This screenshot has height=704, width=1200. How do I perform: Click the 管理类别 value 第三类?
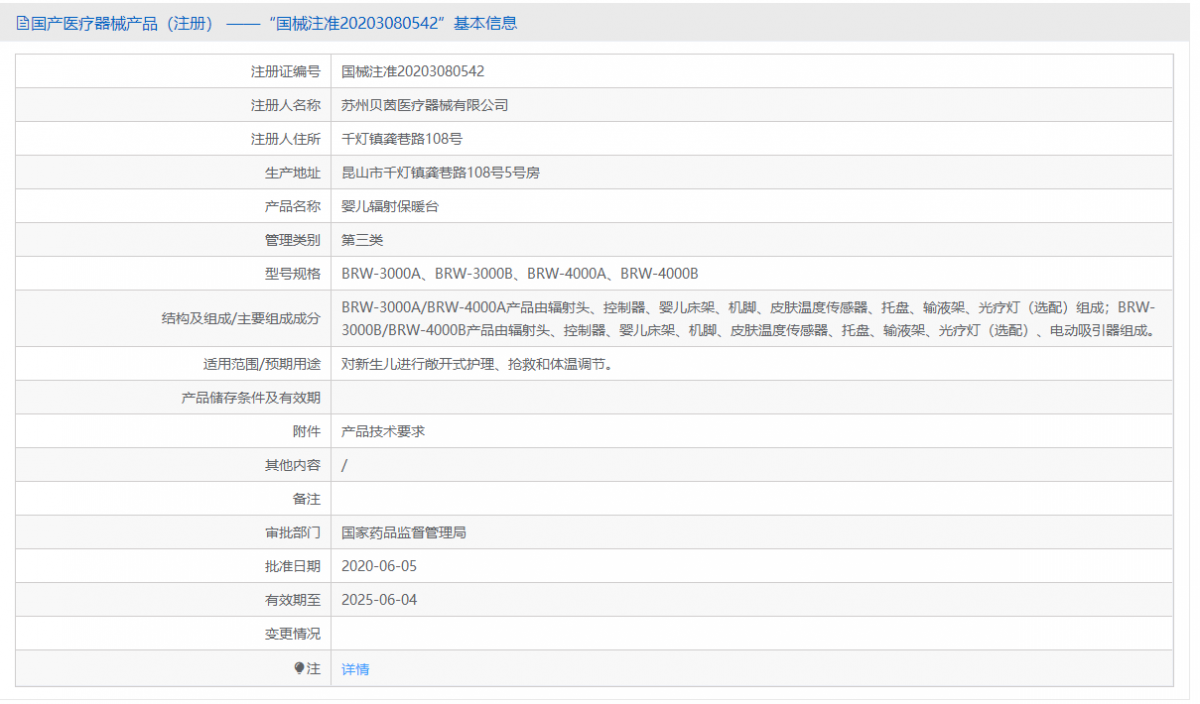click(362, 239)
